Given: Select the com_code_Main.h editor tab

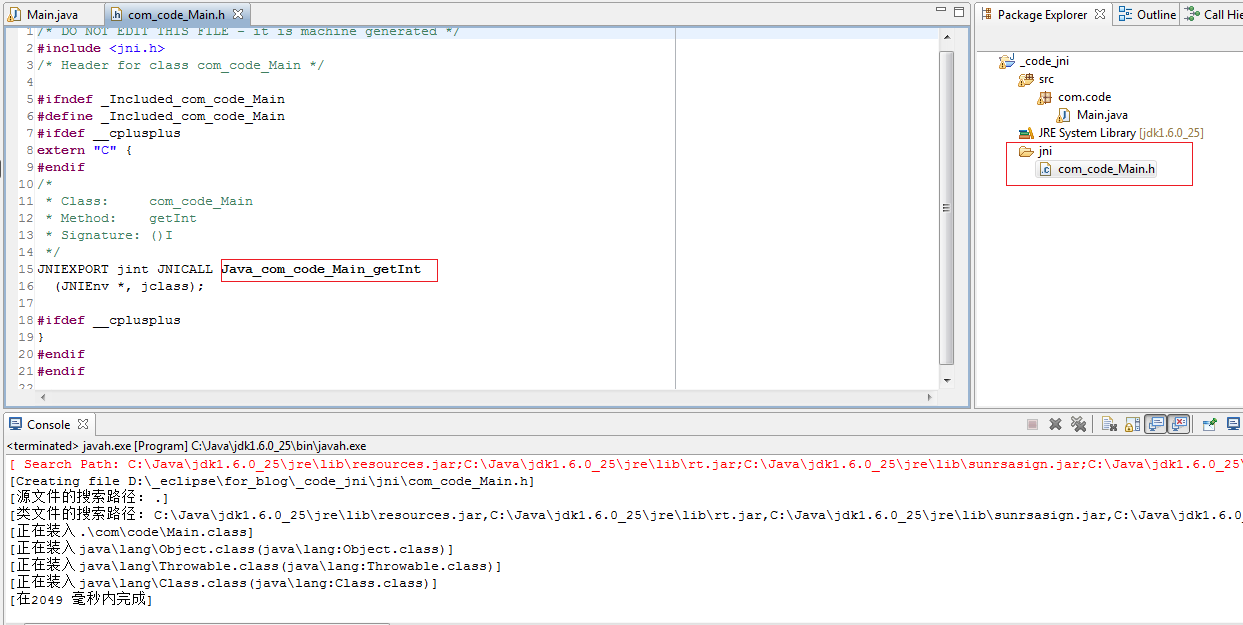Looking at the screenshot, I should (x=176, y=15).
